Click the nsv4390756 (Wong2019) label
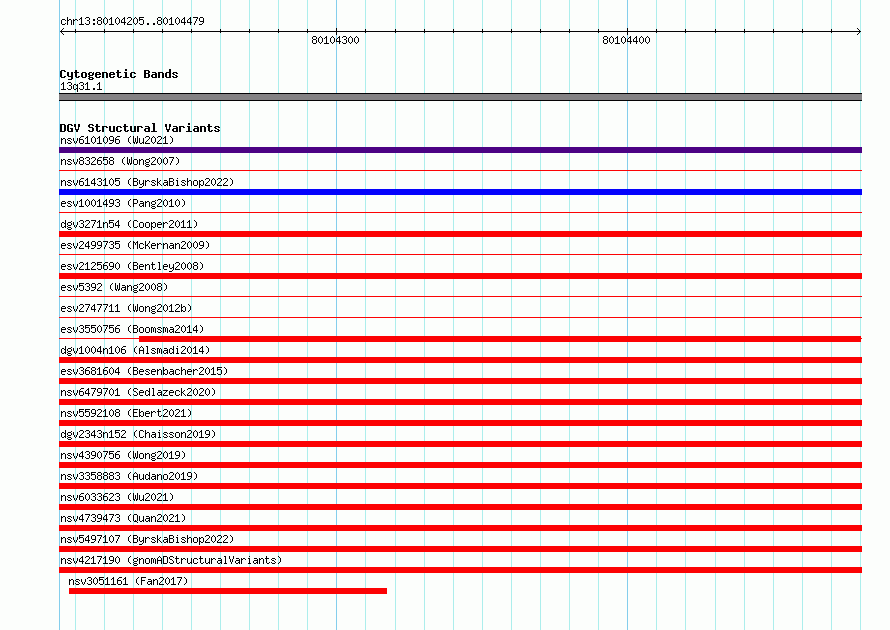This screenshot has height=630, width=890. coord(123,455)
